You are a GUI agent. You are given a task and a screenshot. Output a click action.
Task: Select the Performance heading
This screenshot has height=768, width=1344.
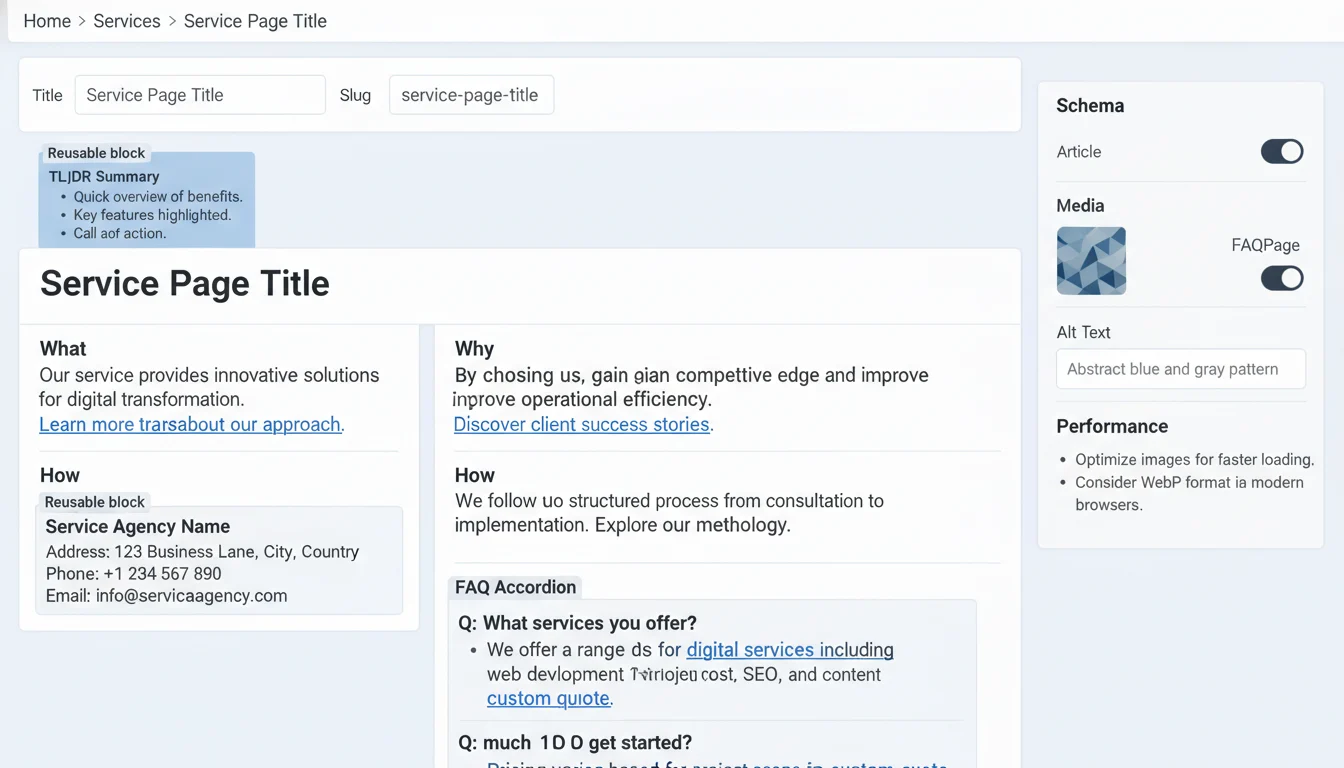pyautogui.click(x=1112, y=426)
